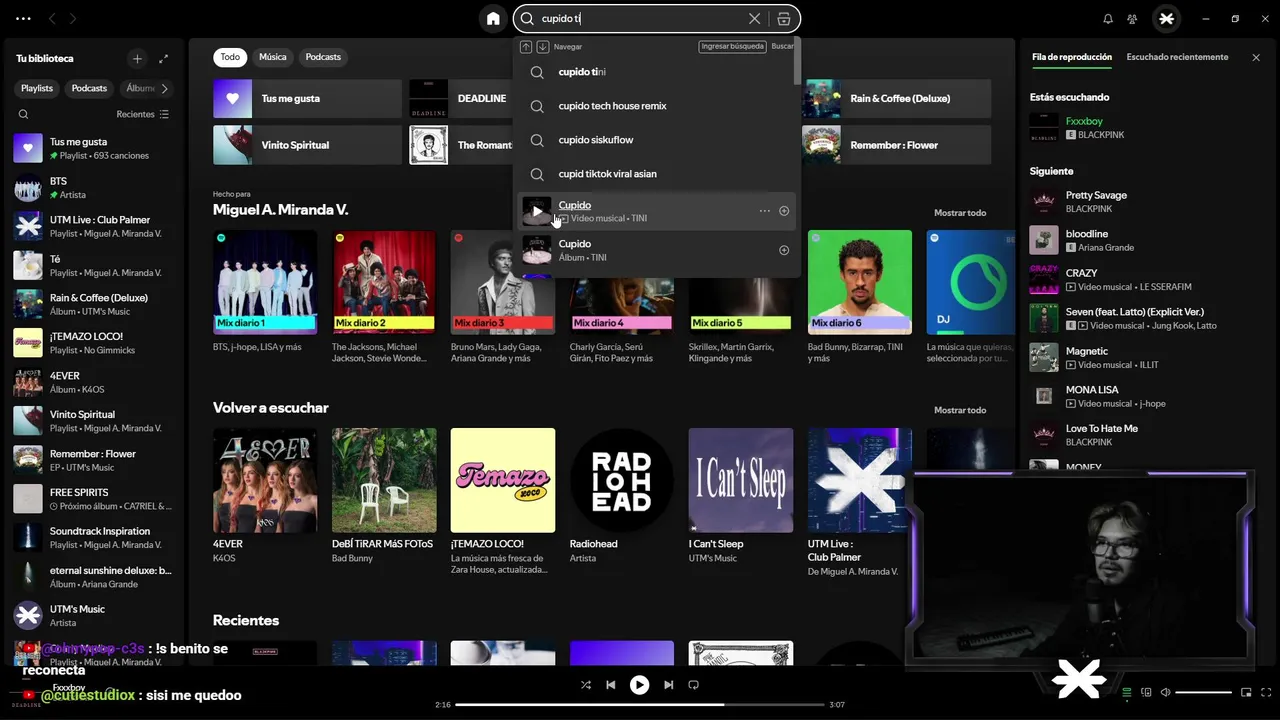Open the Tus me gusta shortcut card
The image size is (1280, 720).
307,99
